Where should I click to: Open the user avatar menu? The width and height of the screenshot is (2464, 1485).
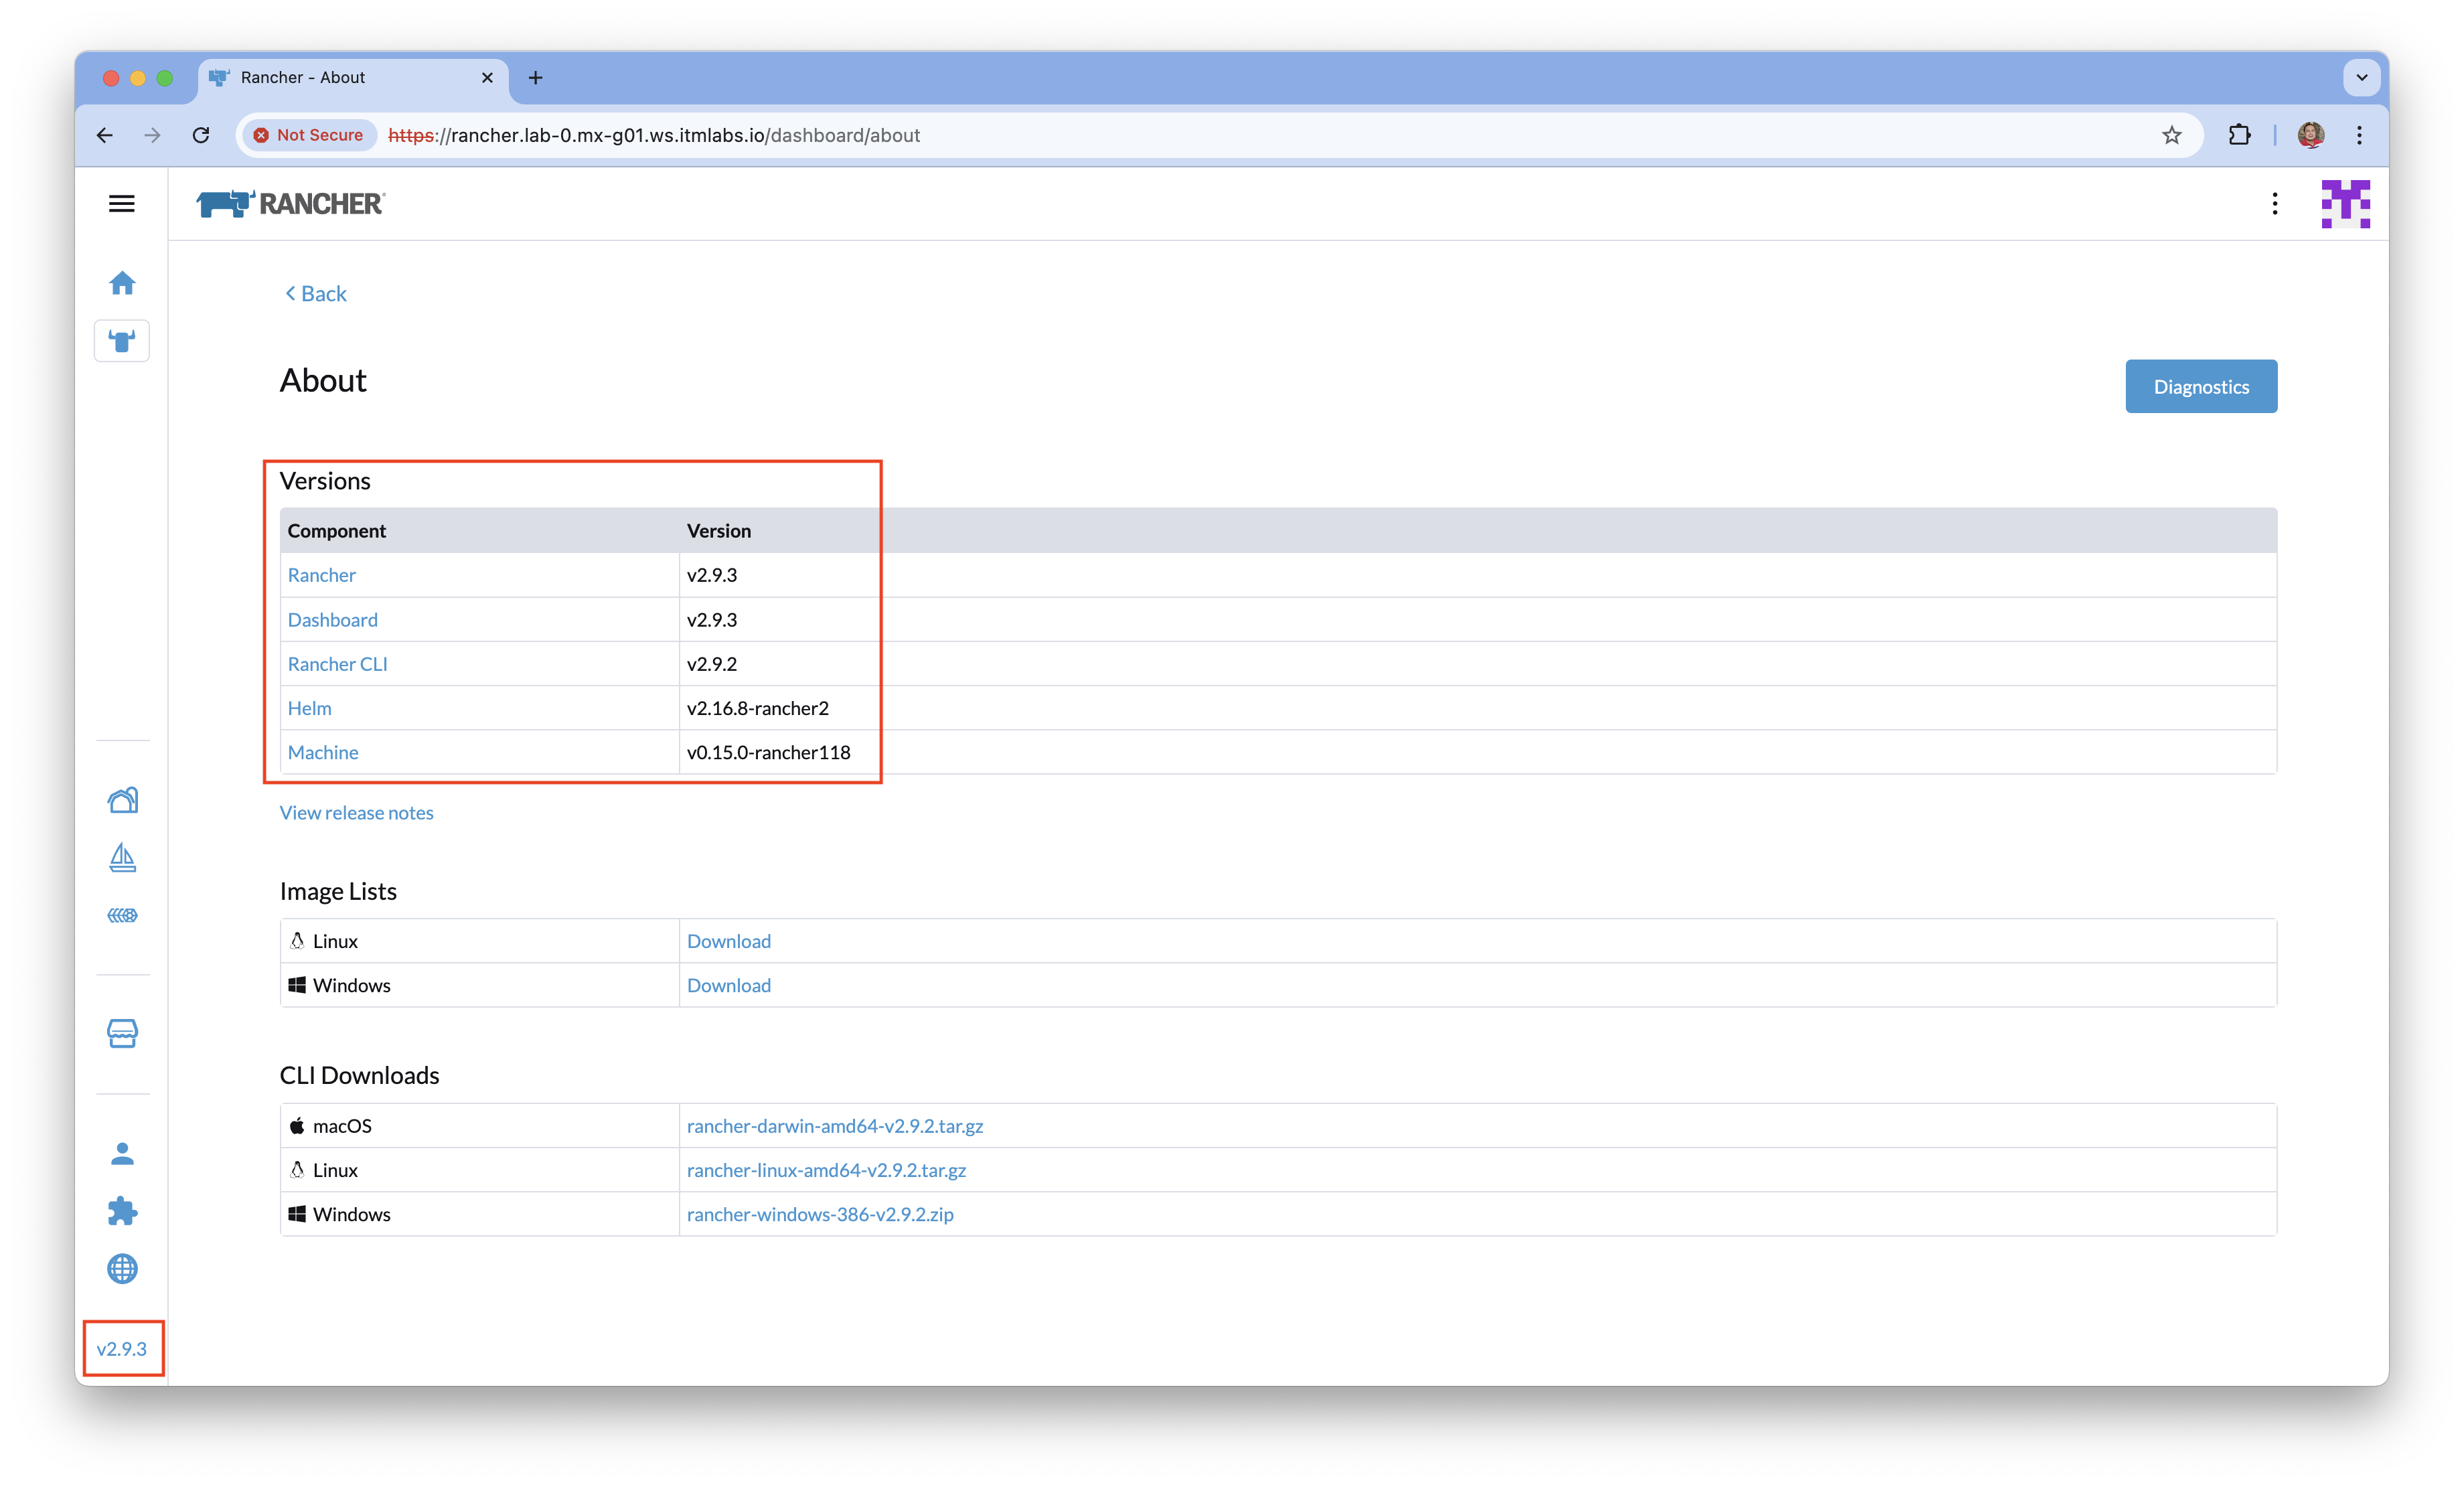click(2345, 204)
